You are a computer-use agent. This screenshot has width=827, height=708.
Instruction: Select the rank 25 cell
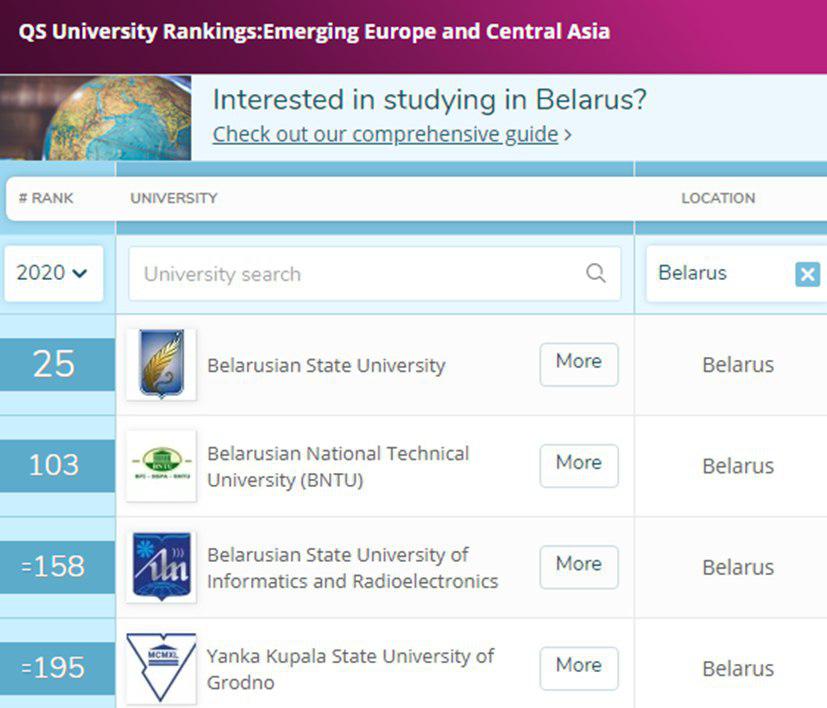click(x=57, y=364)
